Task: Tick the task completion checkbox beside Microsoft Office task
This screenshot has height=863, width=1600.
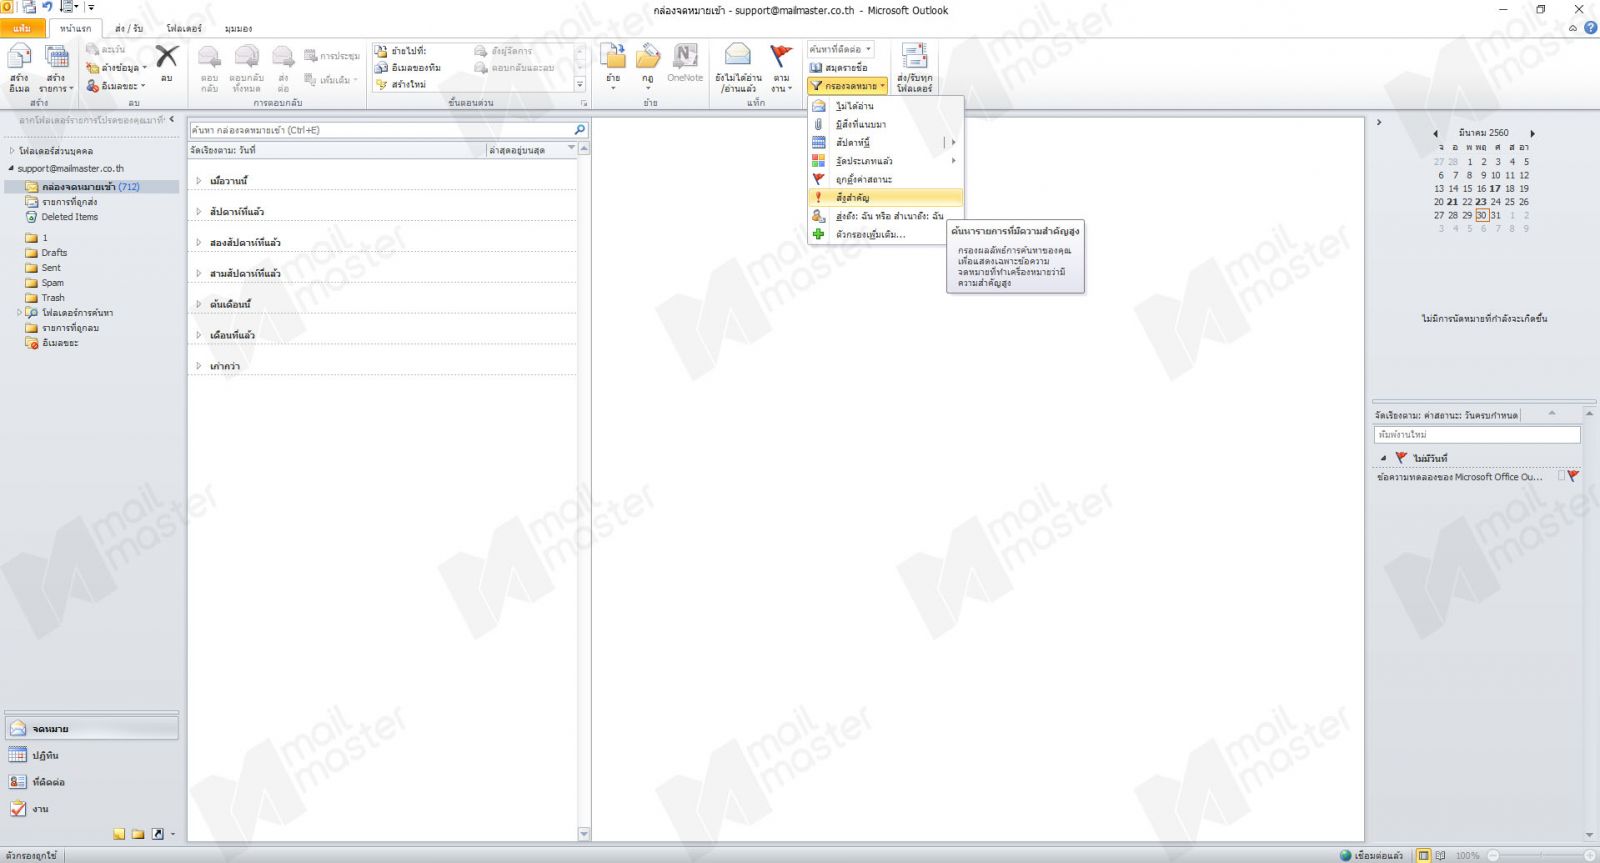Action: (1561, 477)
